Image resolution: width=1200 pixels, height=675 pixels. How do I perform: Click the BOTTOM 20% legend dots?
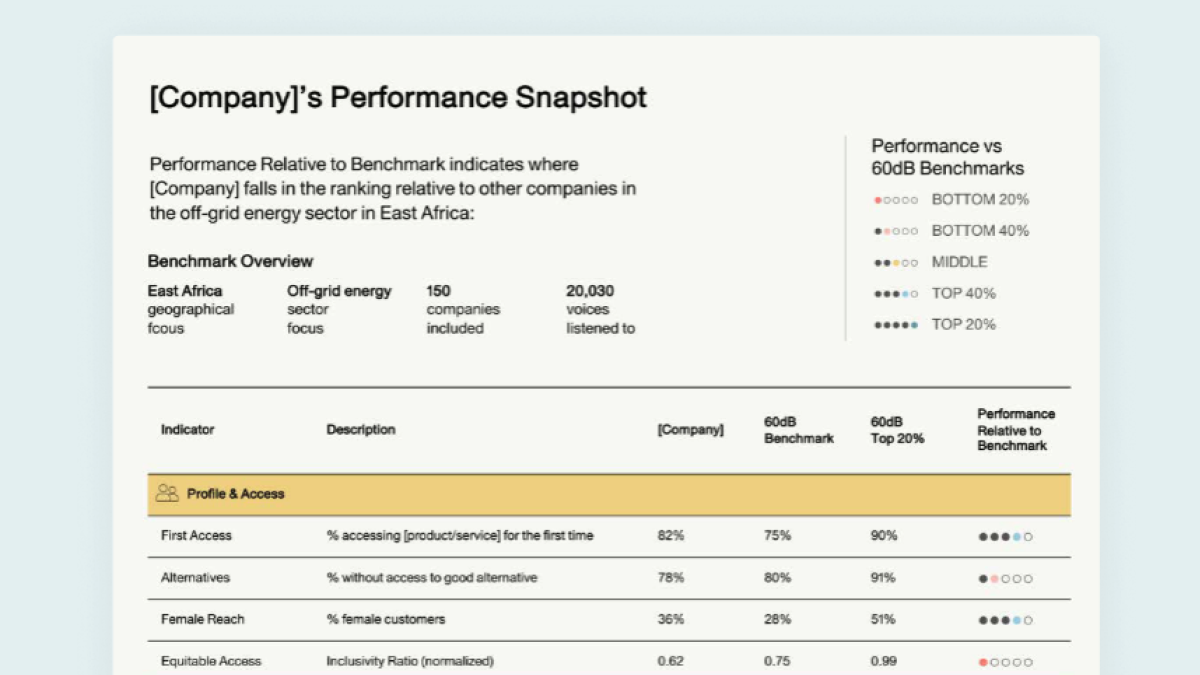[896, 200]
